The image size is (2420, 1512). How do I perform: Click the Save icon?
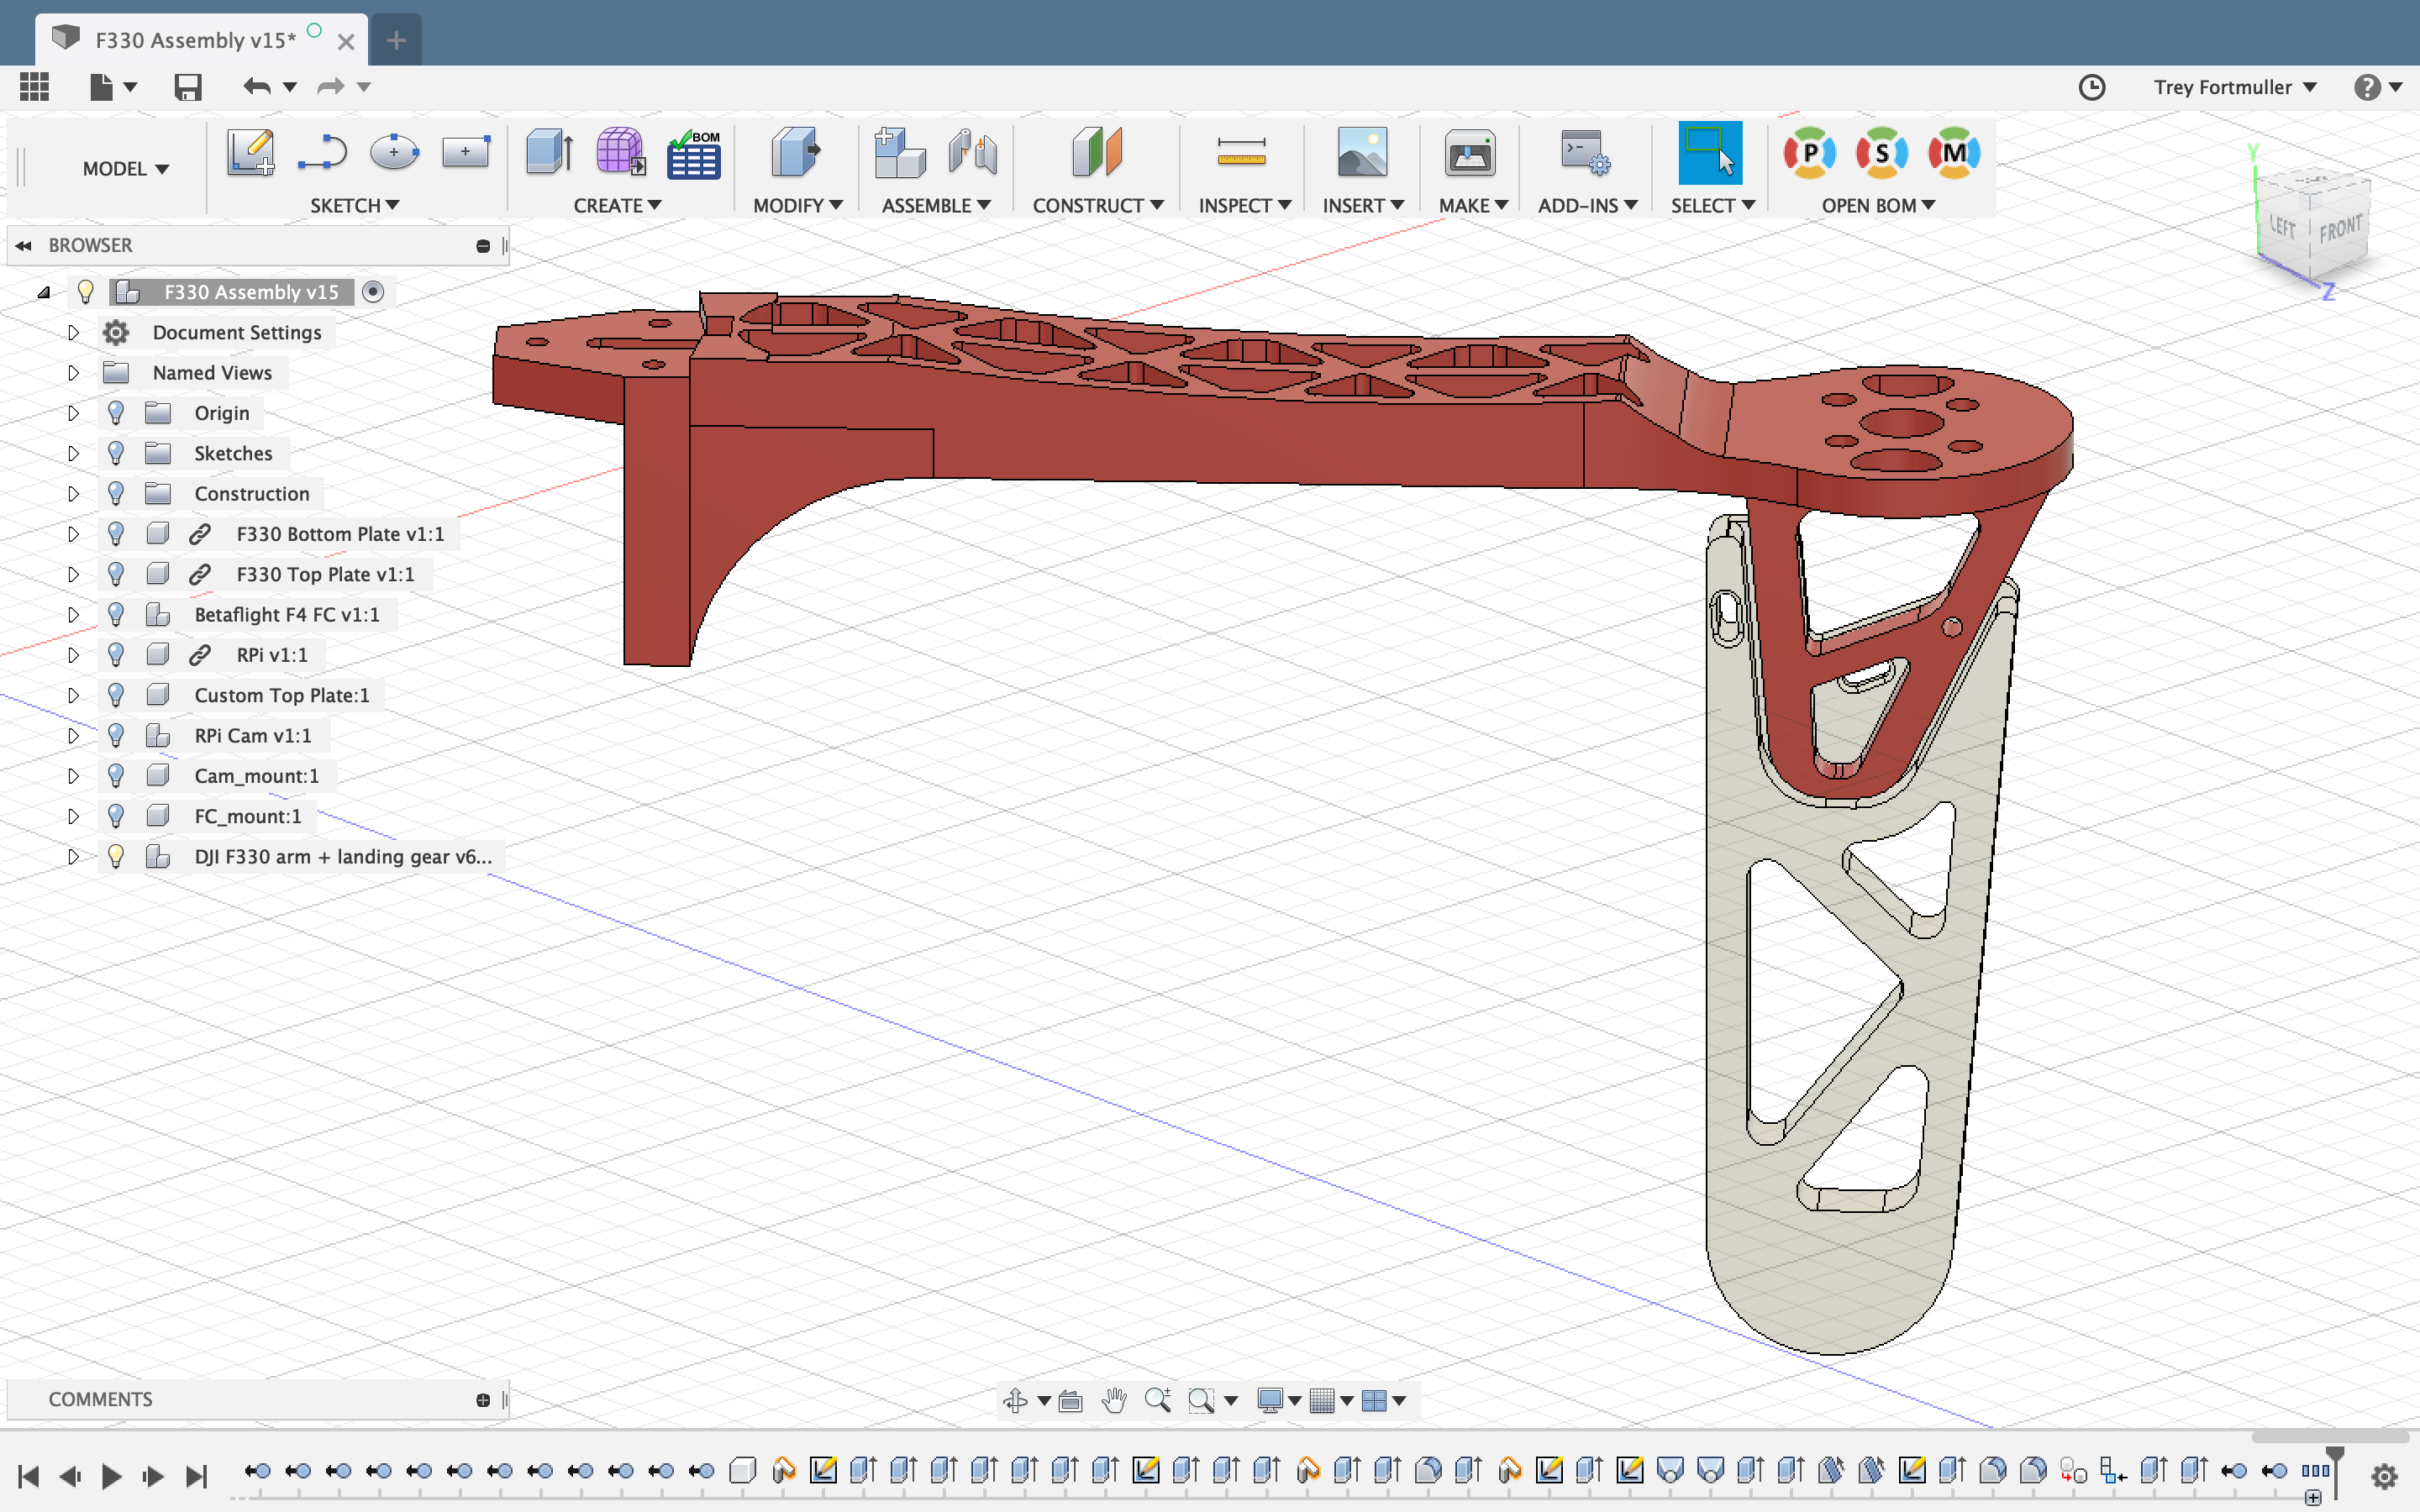(188, 87)
